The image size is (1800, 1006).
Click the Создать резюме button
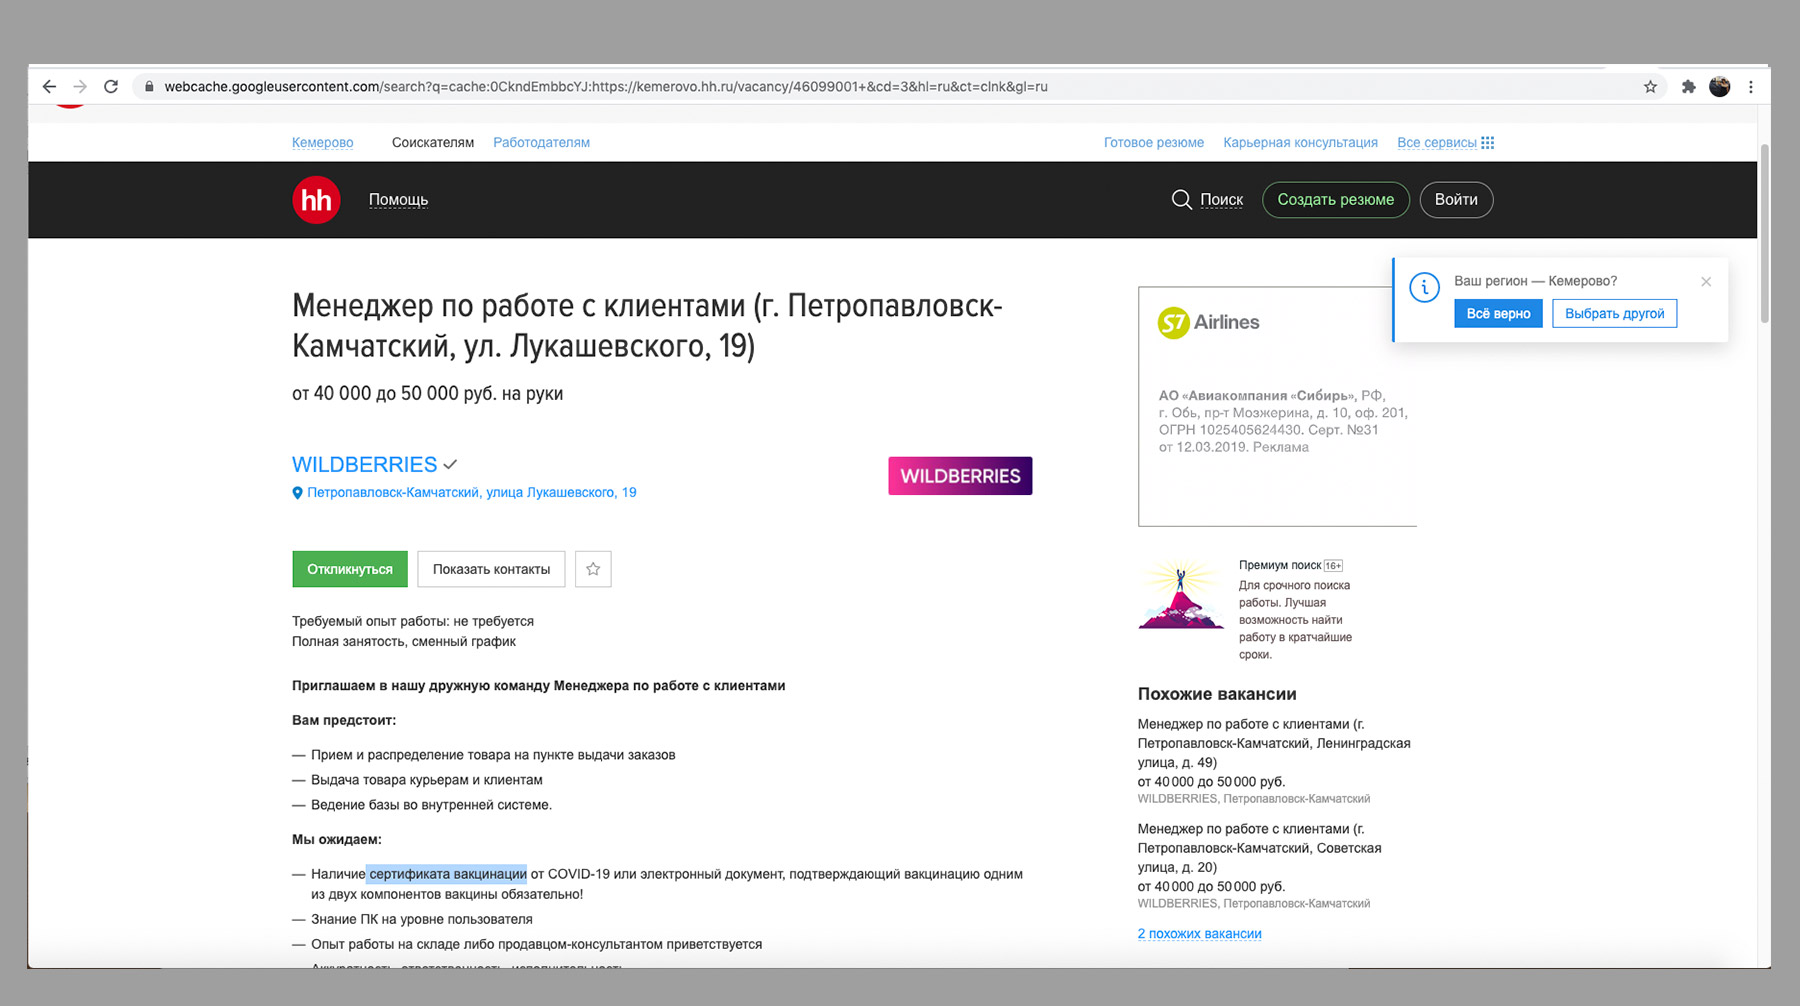(x=1336, y=200)
